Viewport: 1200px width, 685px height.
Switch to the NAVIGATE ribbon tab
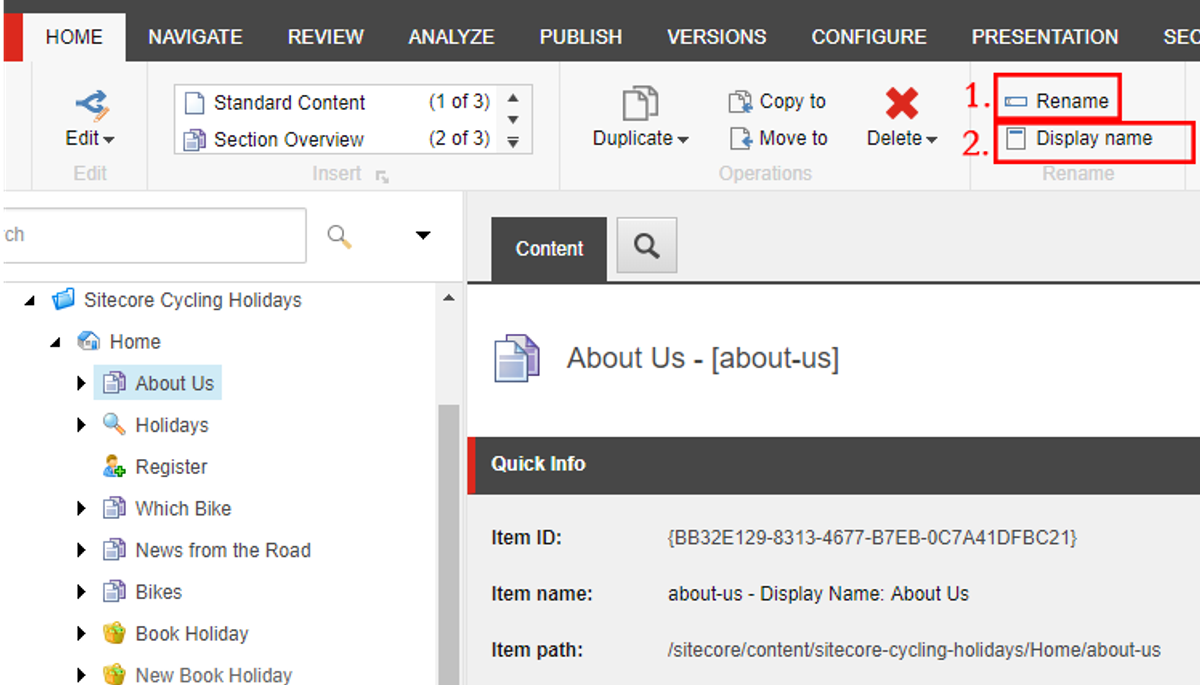point(195,37)
